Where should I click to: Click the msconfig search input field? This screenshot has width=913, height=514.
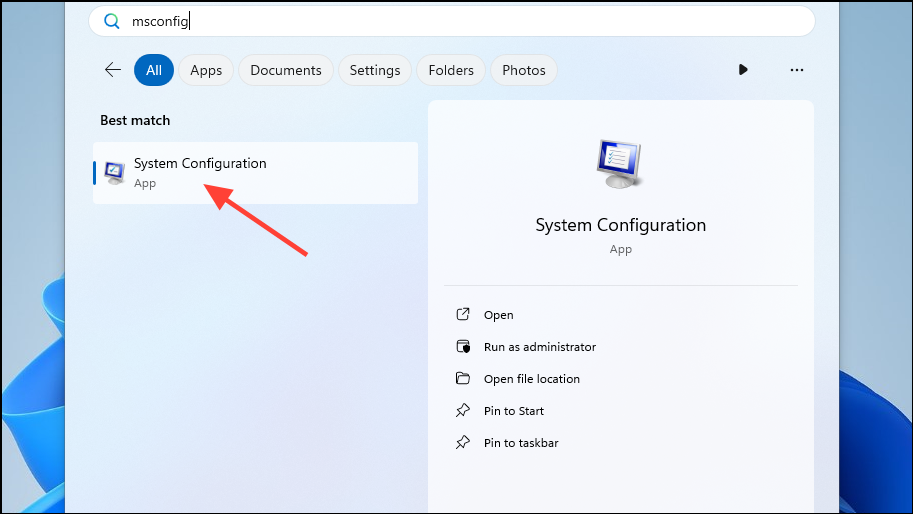click(x=451, y=21)
